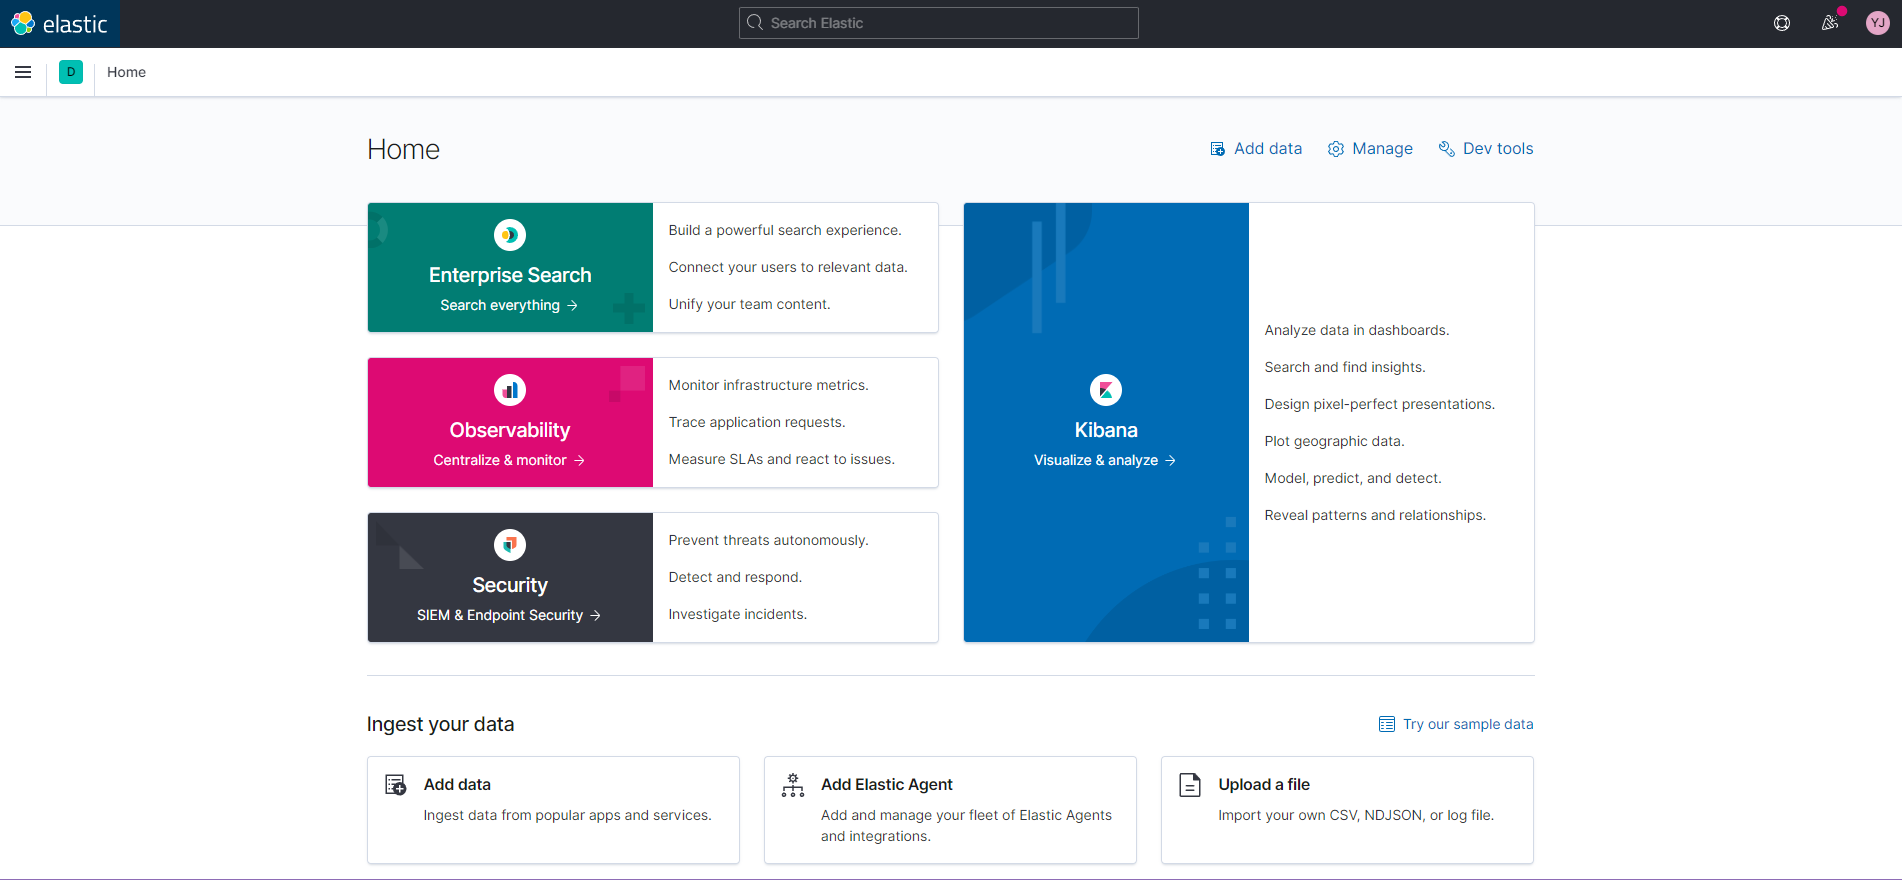1902x880 pixels.
Task: Click 'Detect and respond.' text
Action: [736, 577]
